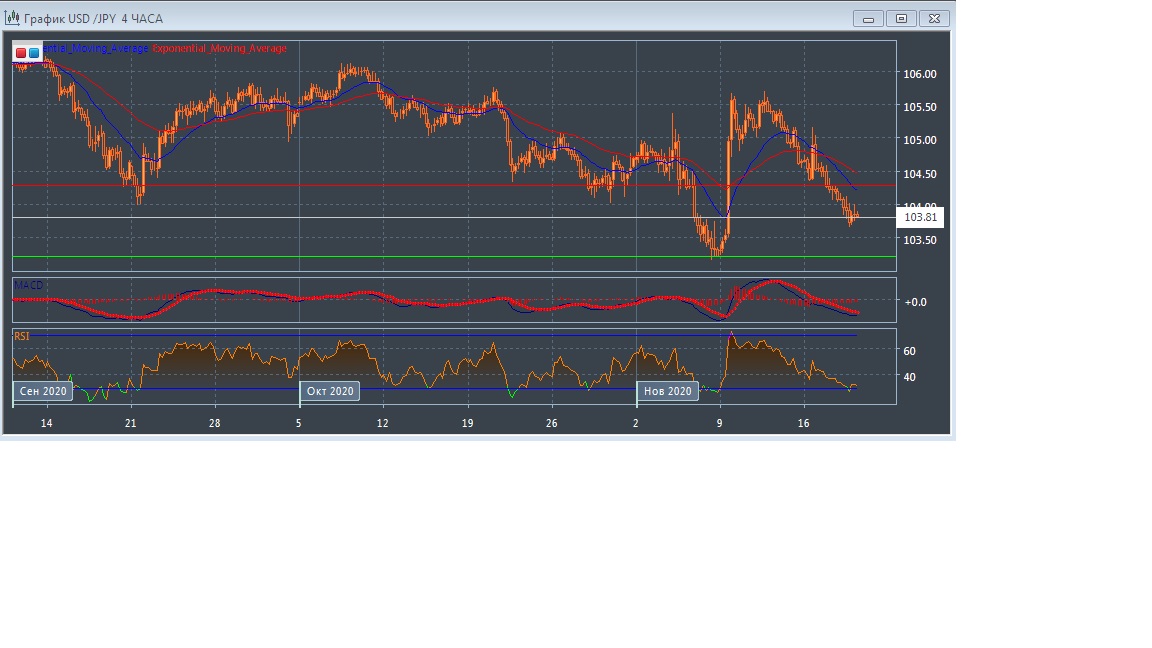
Task: Click the RSI 60 level label
Action: click(x=909, y=351)
